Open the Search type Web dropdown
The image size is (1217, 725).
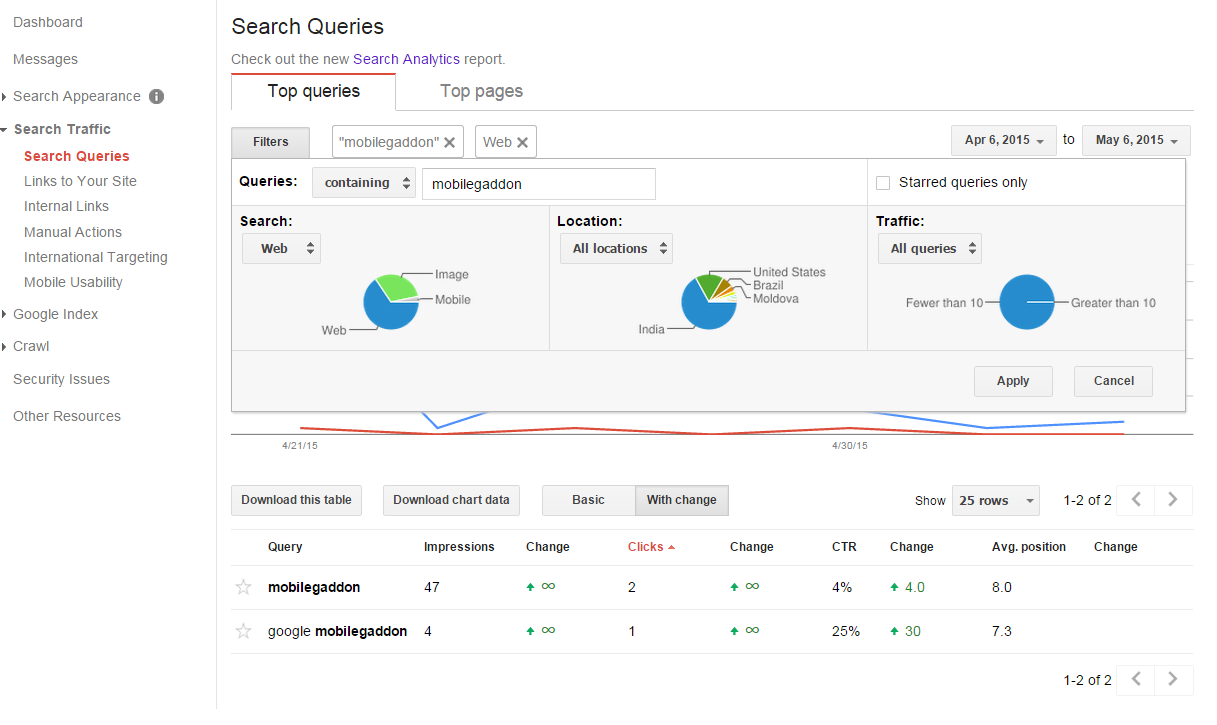281,248
